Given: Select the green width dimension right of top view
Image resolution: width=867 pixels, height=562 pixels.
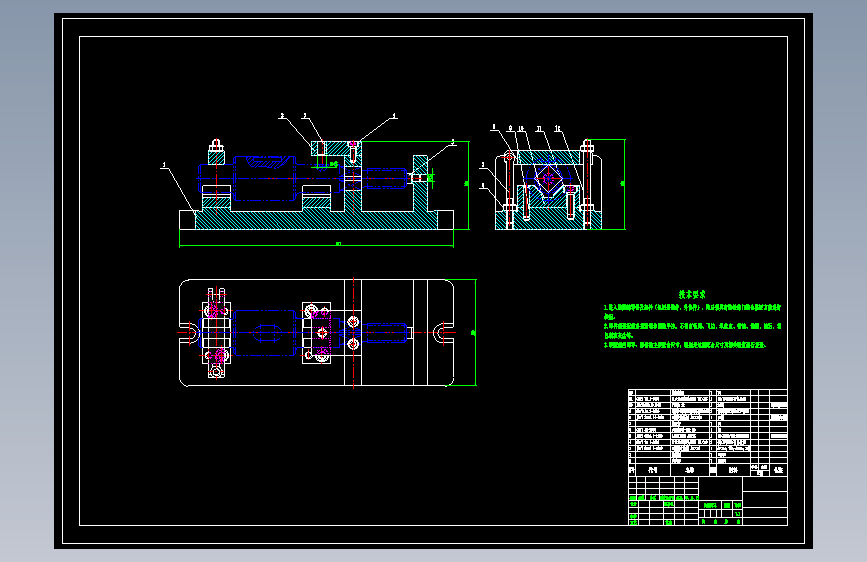Looking at the screenshot, I should [x=474, y=332].
